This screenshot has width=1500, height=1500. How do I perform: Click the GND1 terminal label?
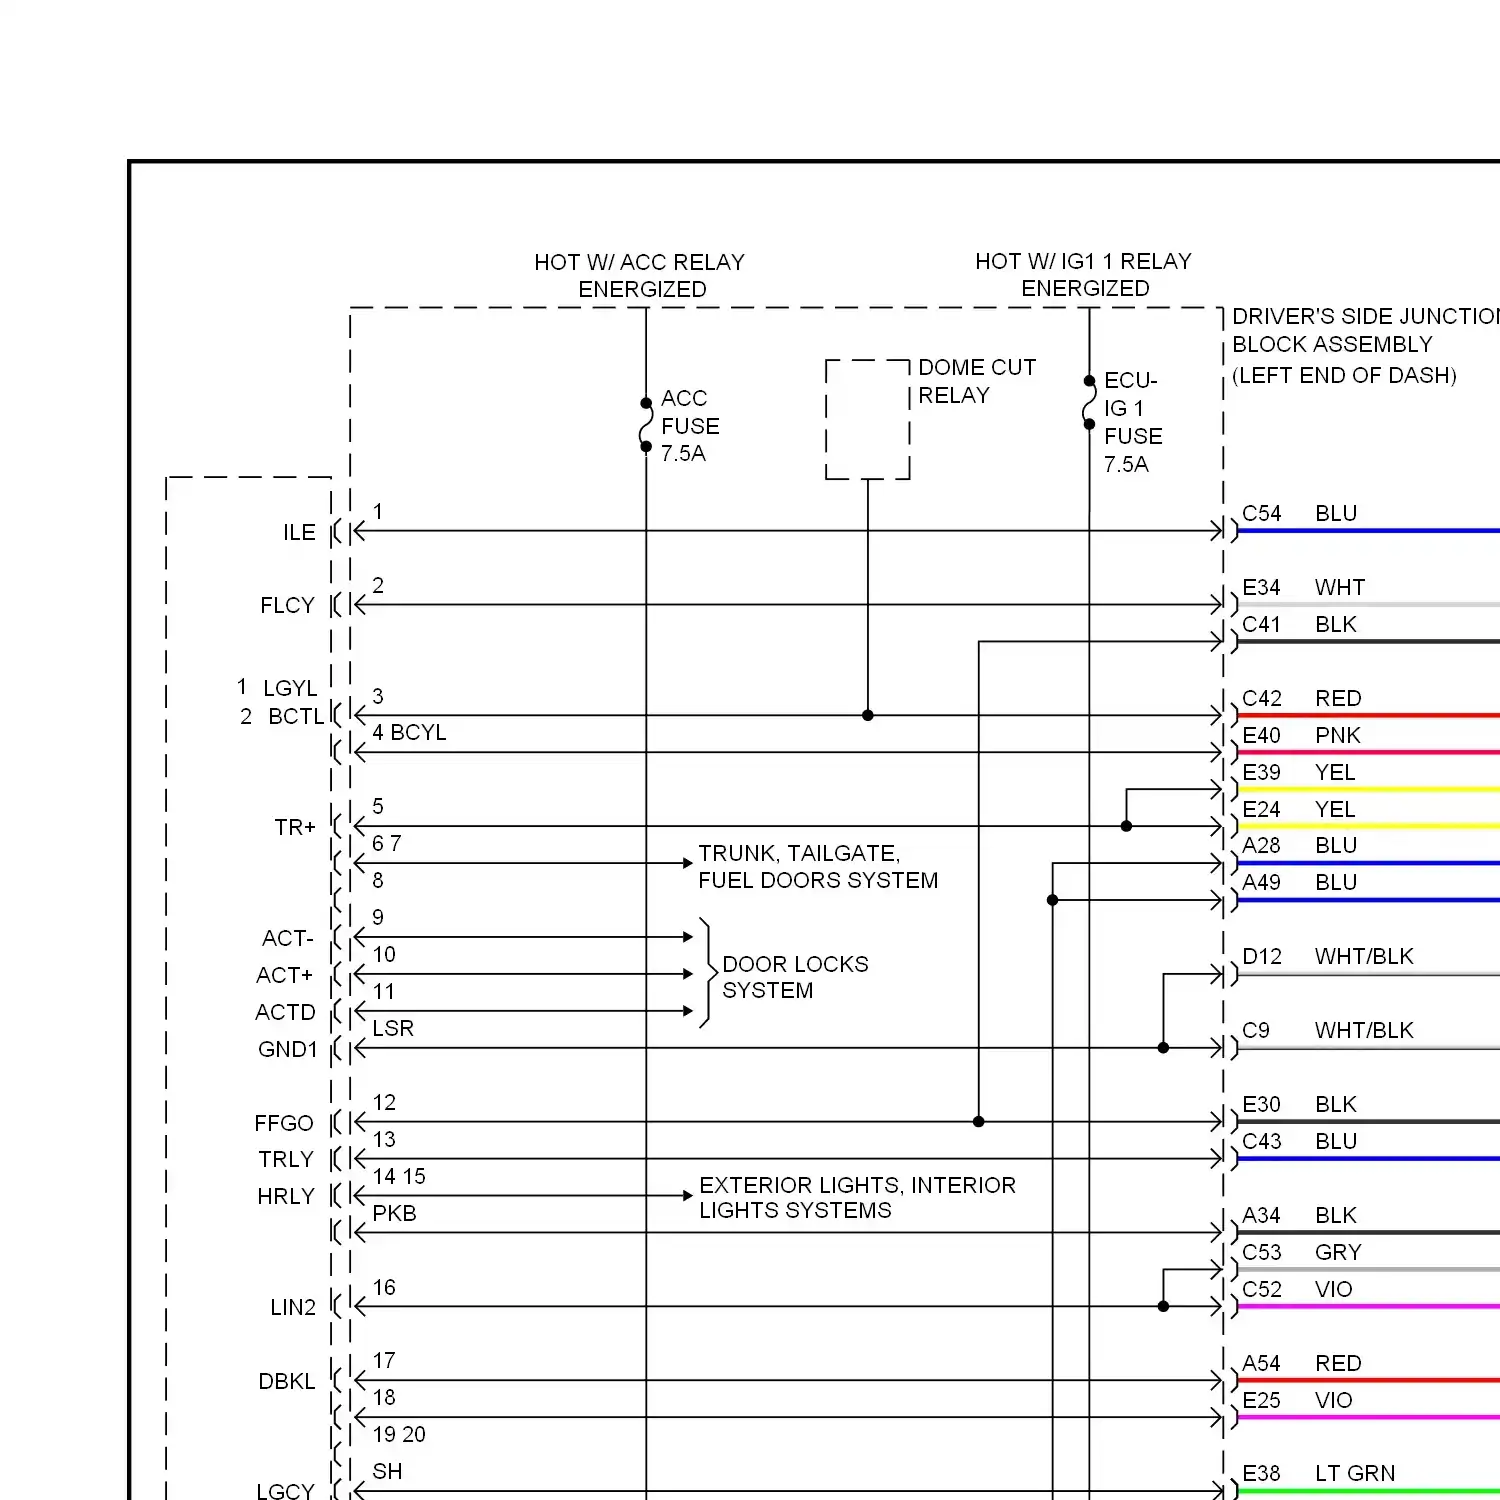coord(288,1049)
